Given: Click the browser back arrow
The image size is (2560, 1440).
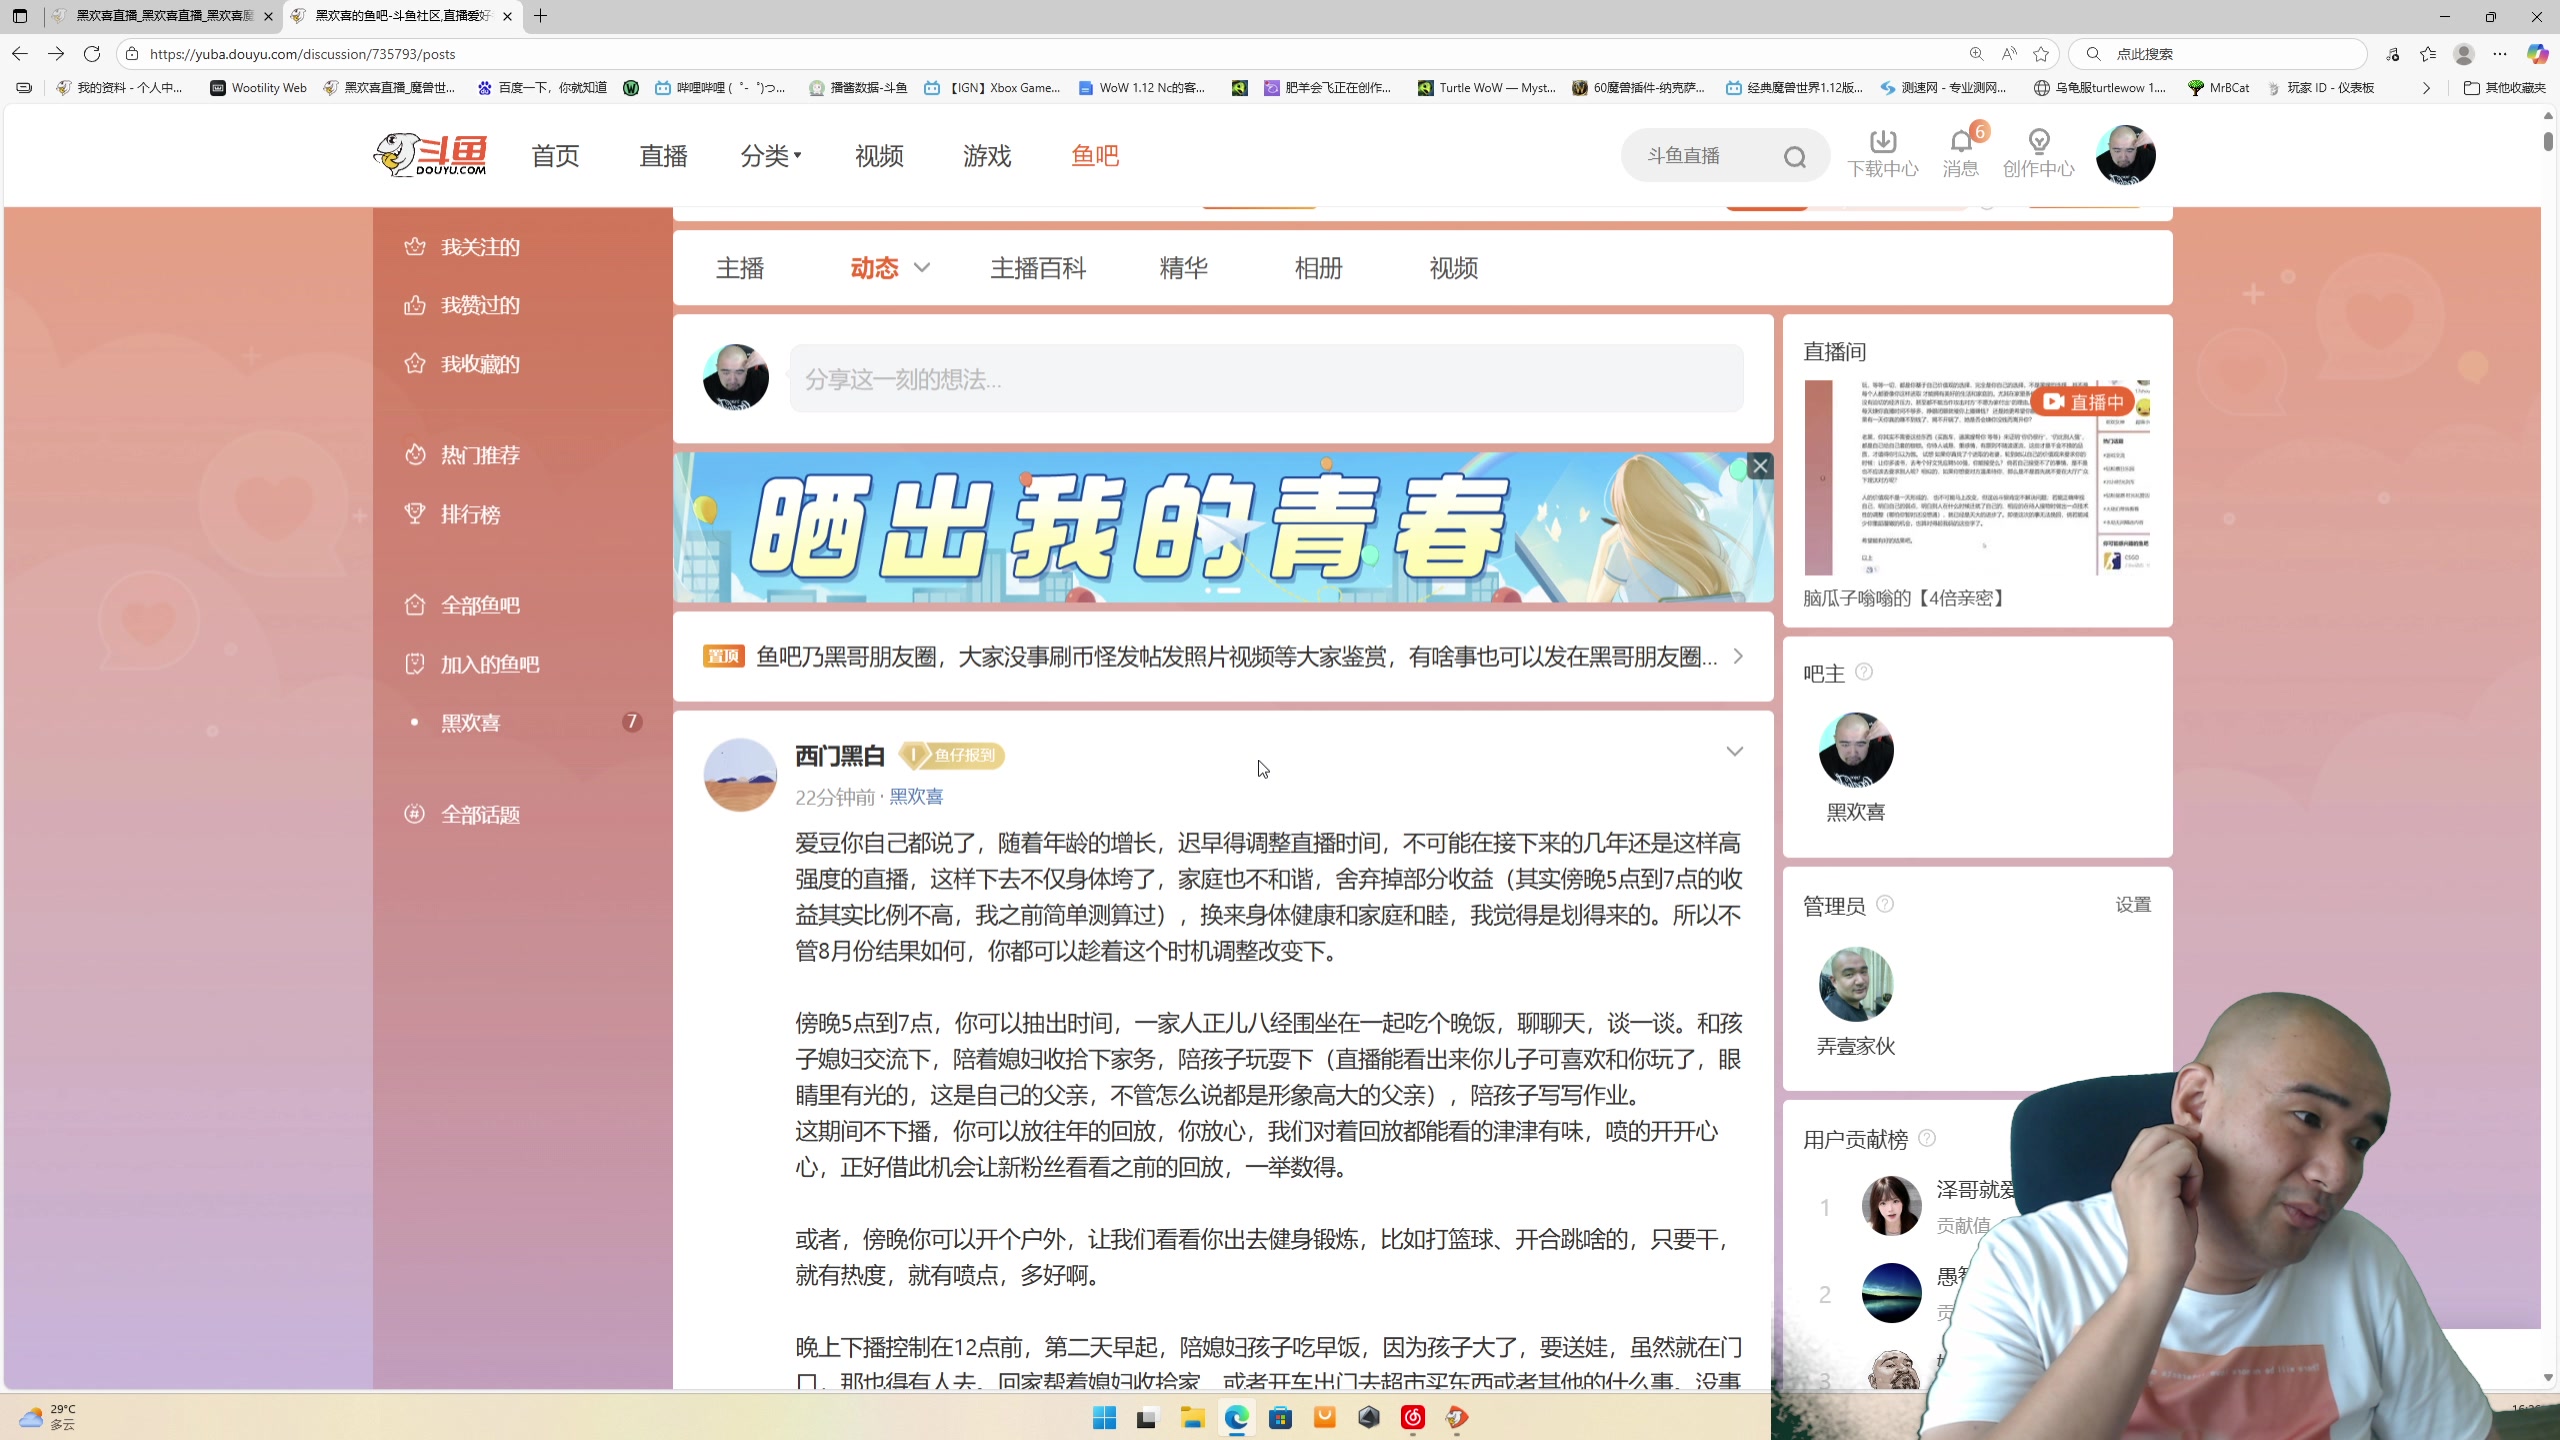Looking at the screenshot, I should (x=20, y=54).
